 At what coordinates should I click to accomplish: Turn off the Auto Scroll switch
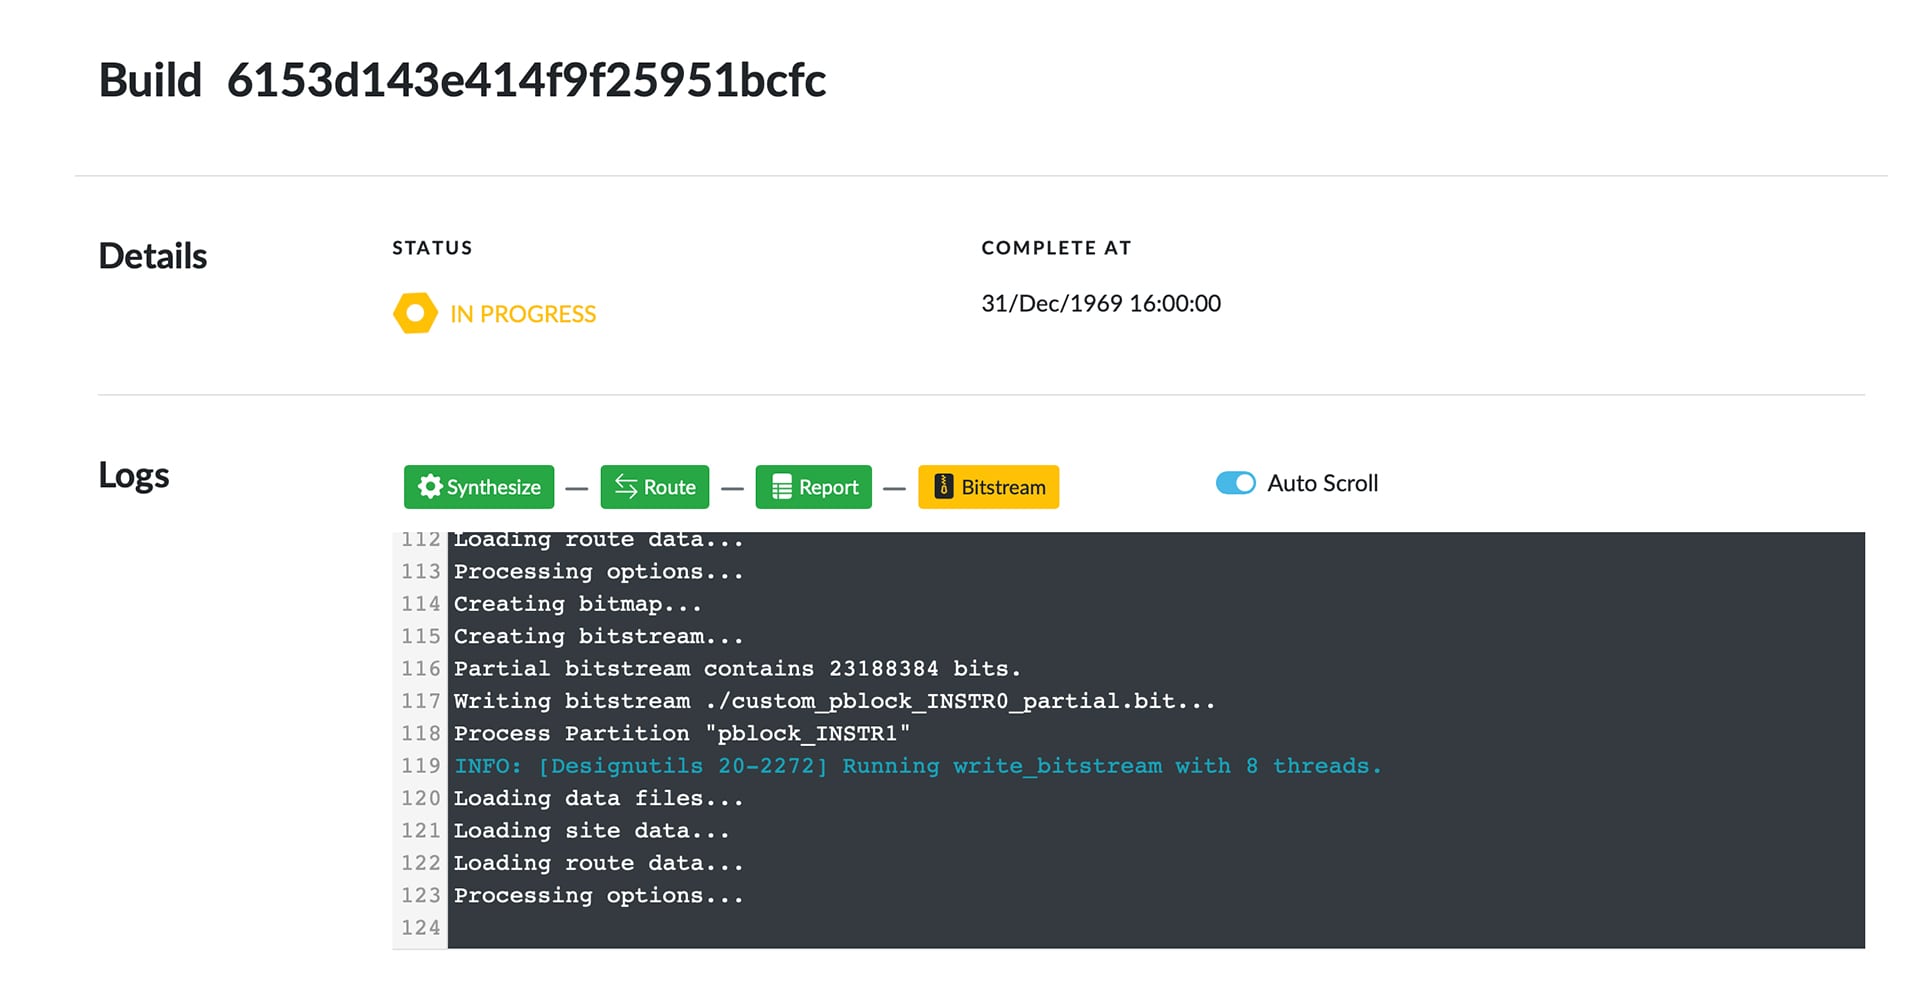coord(1235,483)
